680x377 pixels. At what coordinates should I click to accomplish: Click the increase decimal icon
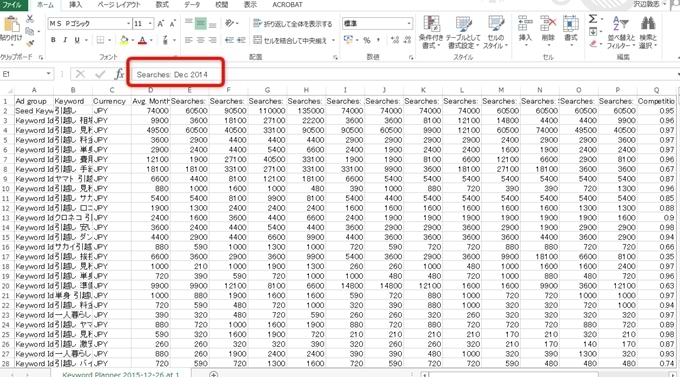tap(394, 40)
